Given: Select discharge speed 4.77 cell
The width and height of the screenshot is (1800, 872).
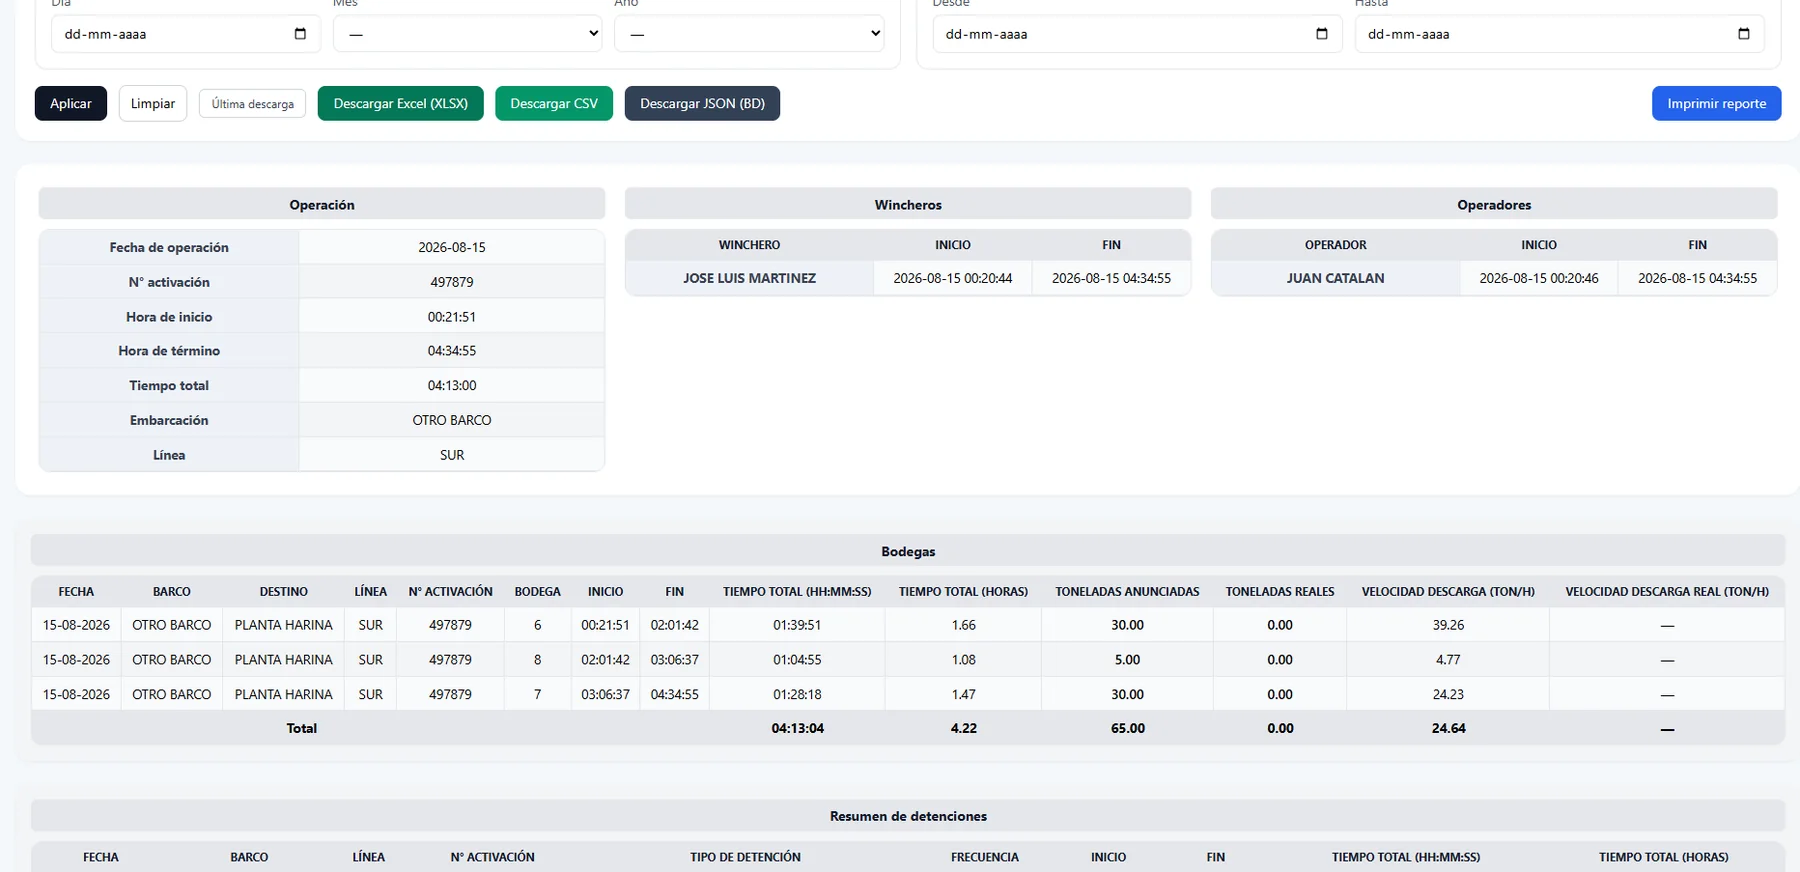Looking at the screenshot, I should [1448, 660].
